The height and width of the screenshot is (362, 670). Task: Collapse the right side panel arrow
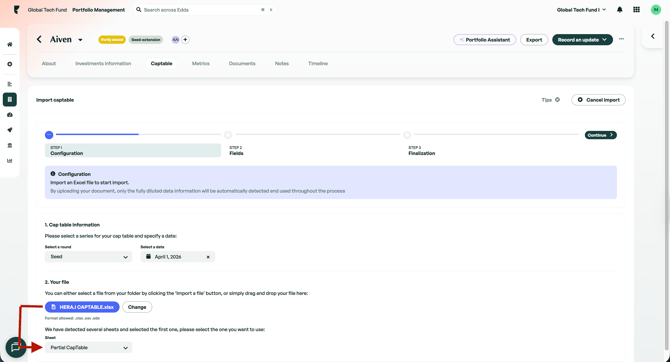(x=652, y=36)
